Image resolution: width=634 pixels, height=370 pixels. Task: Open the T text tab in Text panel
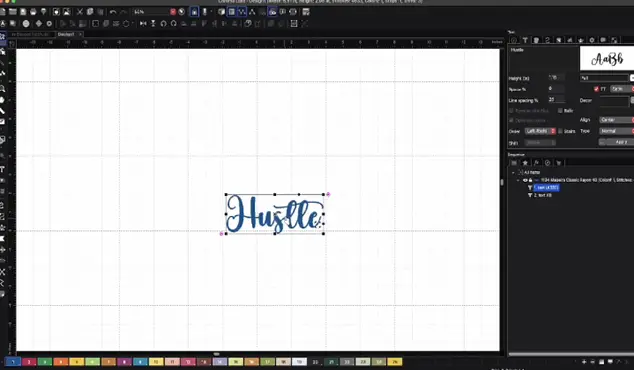525,40
